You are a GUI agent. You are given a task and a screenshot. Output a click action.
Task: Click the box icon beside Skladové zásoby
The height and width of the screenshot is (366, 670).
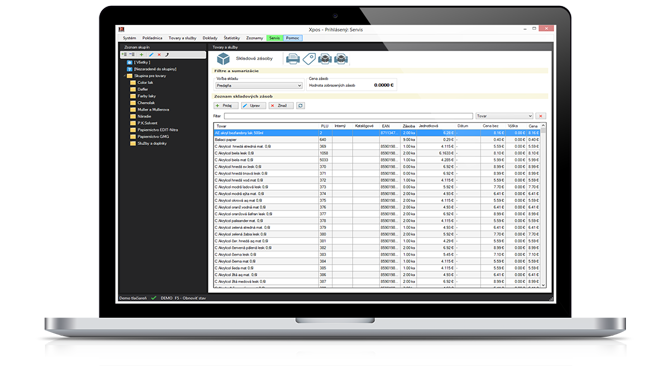click(x=223, y=59)
